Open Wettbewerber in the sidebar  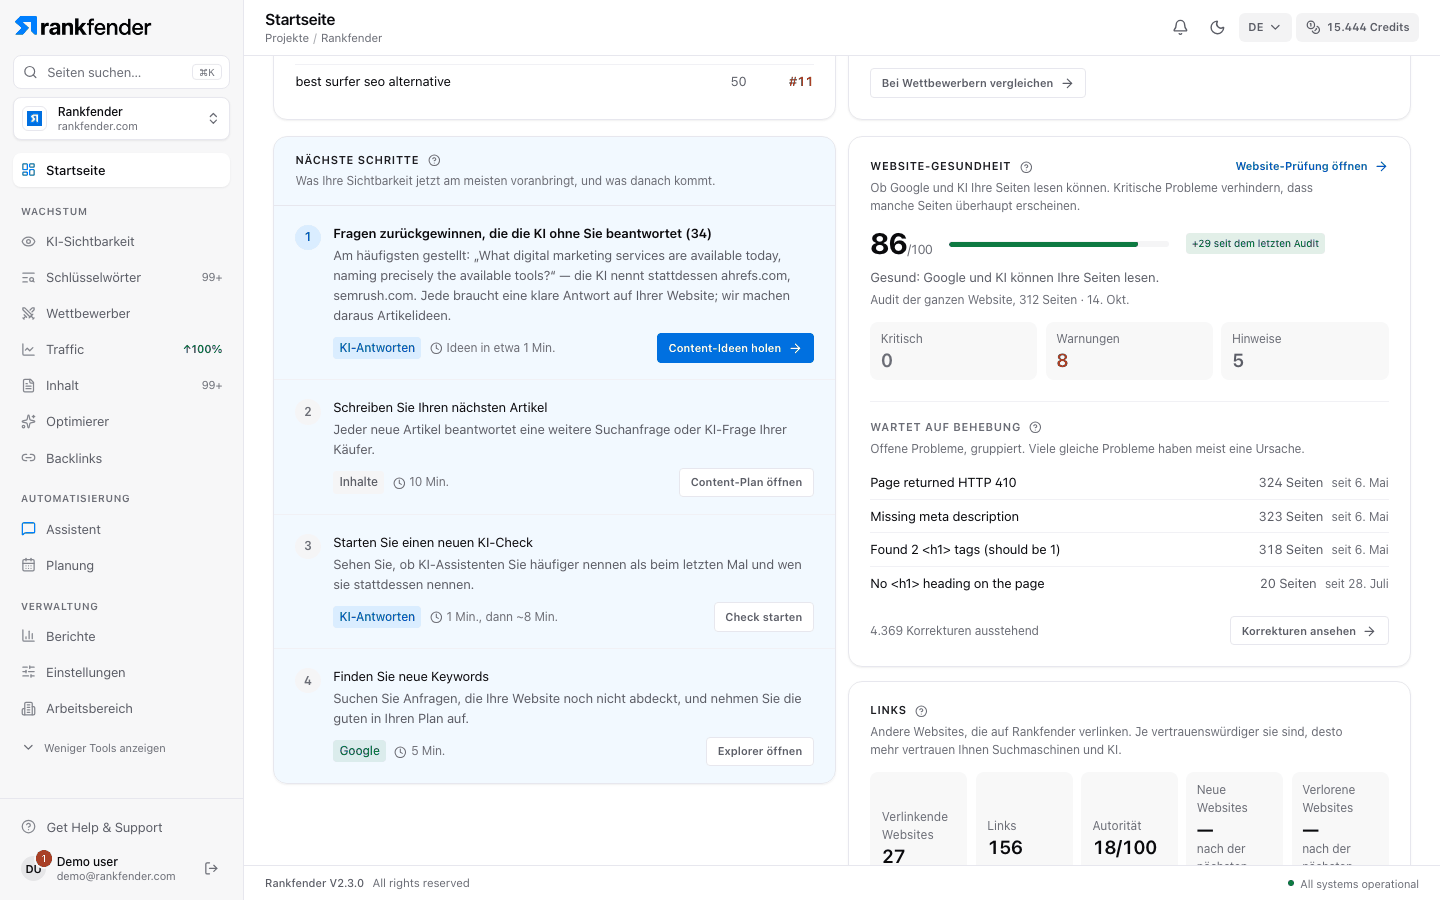click(121, 313)
